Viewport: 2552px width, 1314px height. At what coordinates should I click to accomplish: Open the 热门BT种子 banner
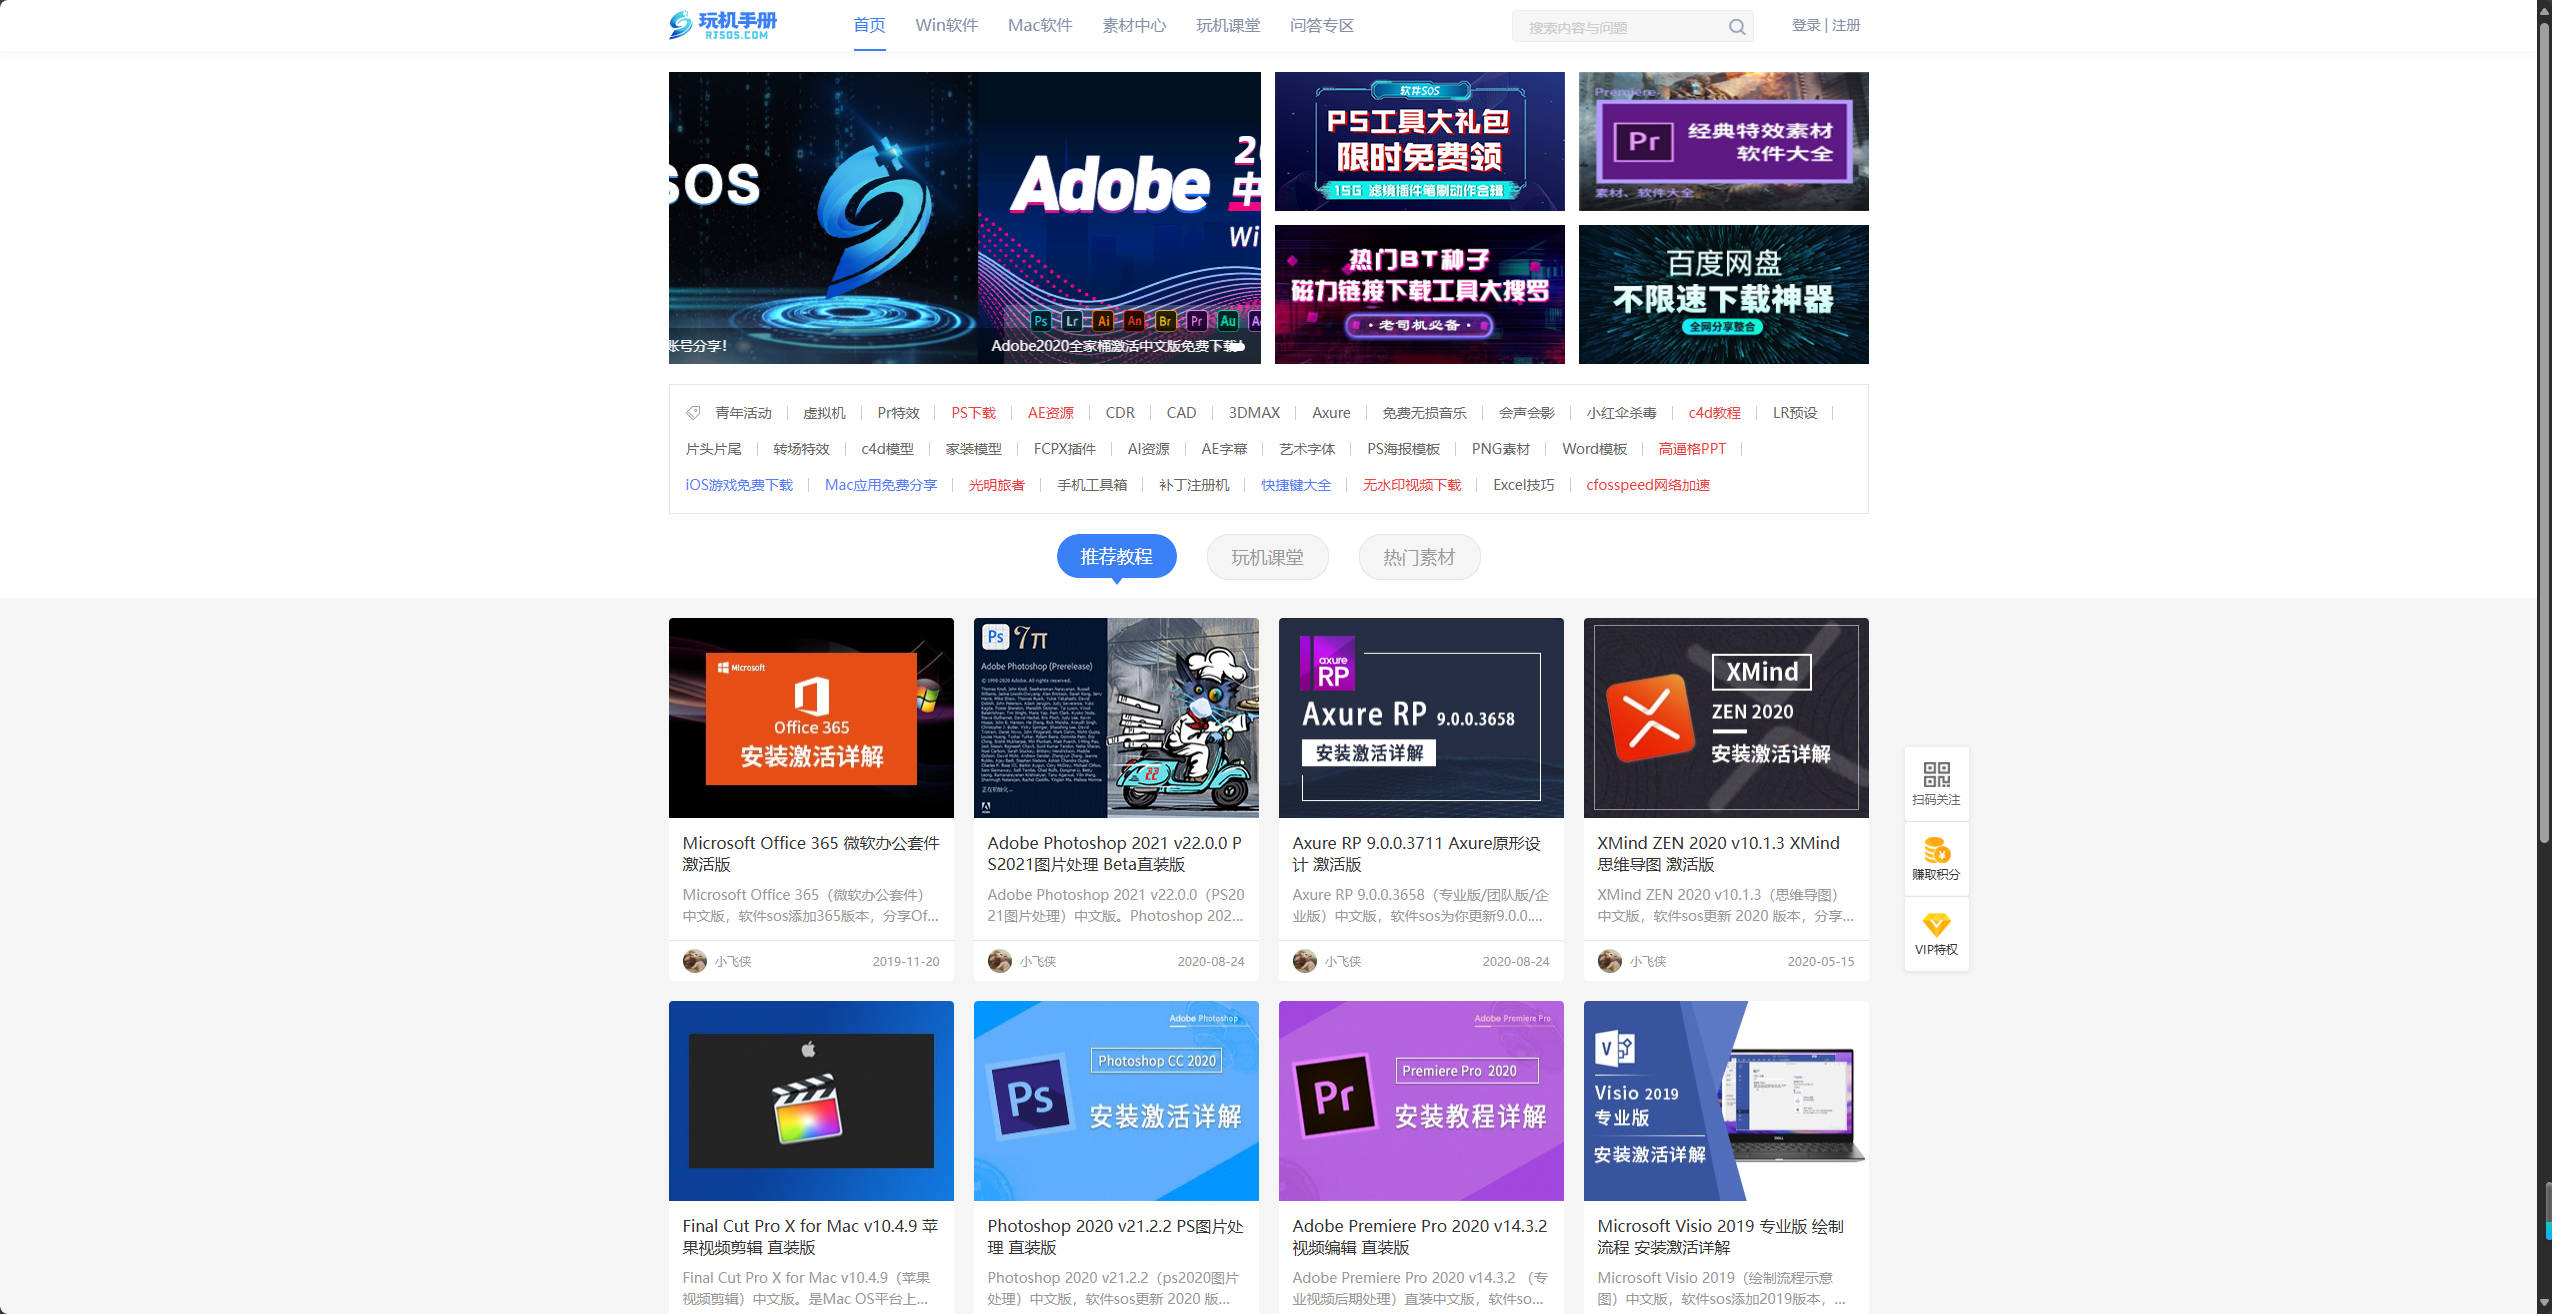(1419, 294)
